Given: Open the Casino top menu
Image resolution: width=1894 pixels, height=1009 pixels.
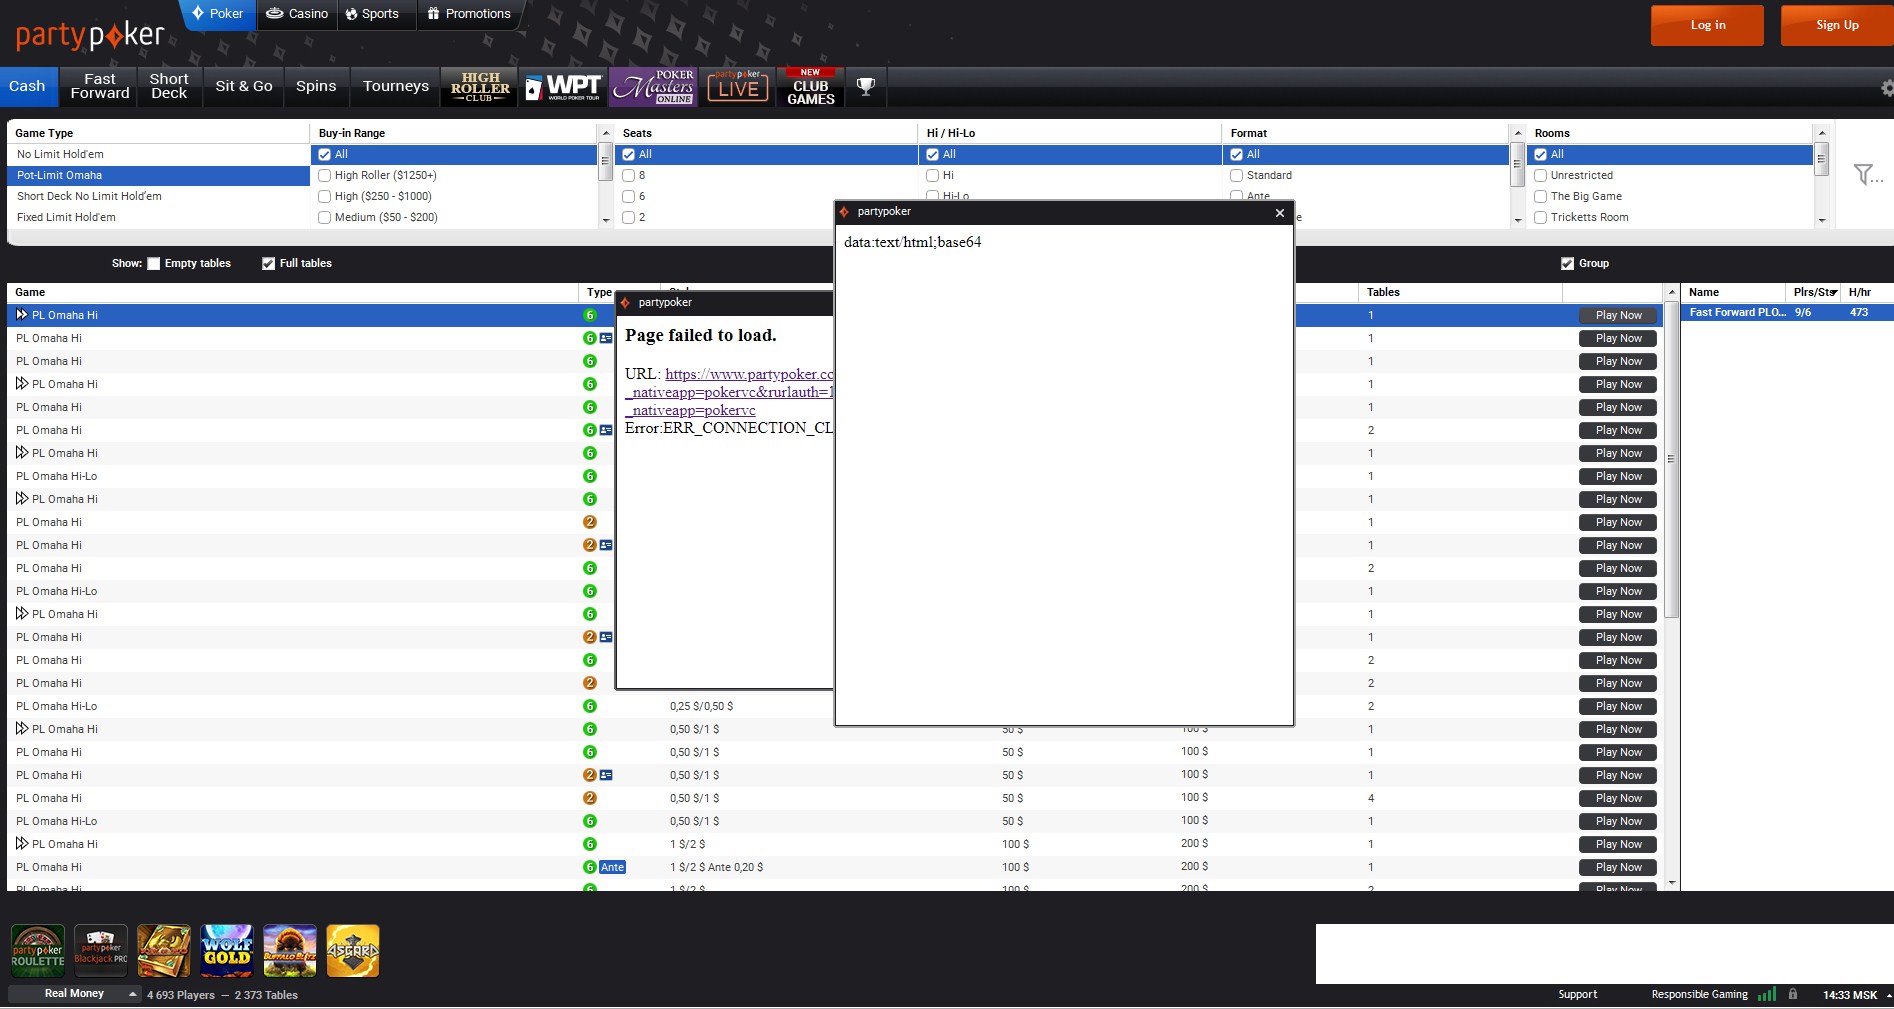Looking at the screenshot, I should [x=297, y=14].
